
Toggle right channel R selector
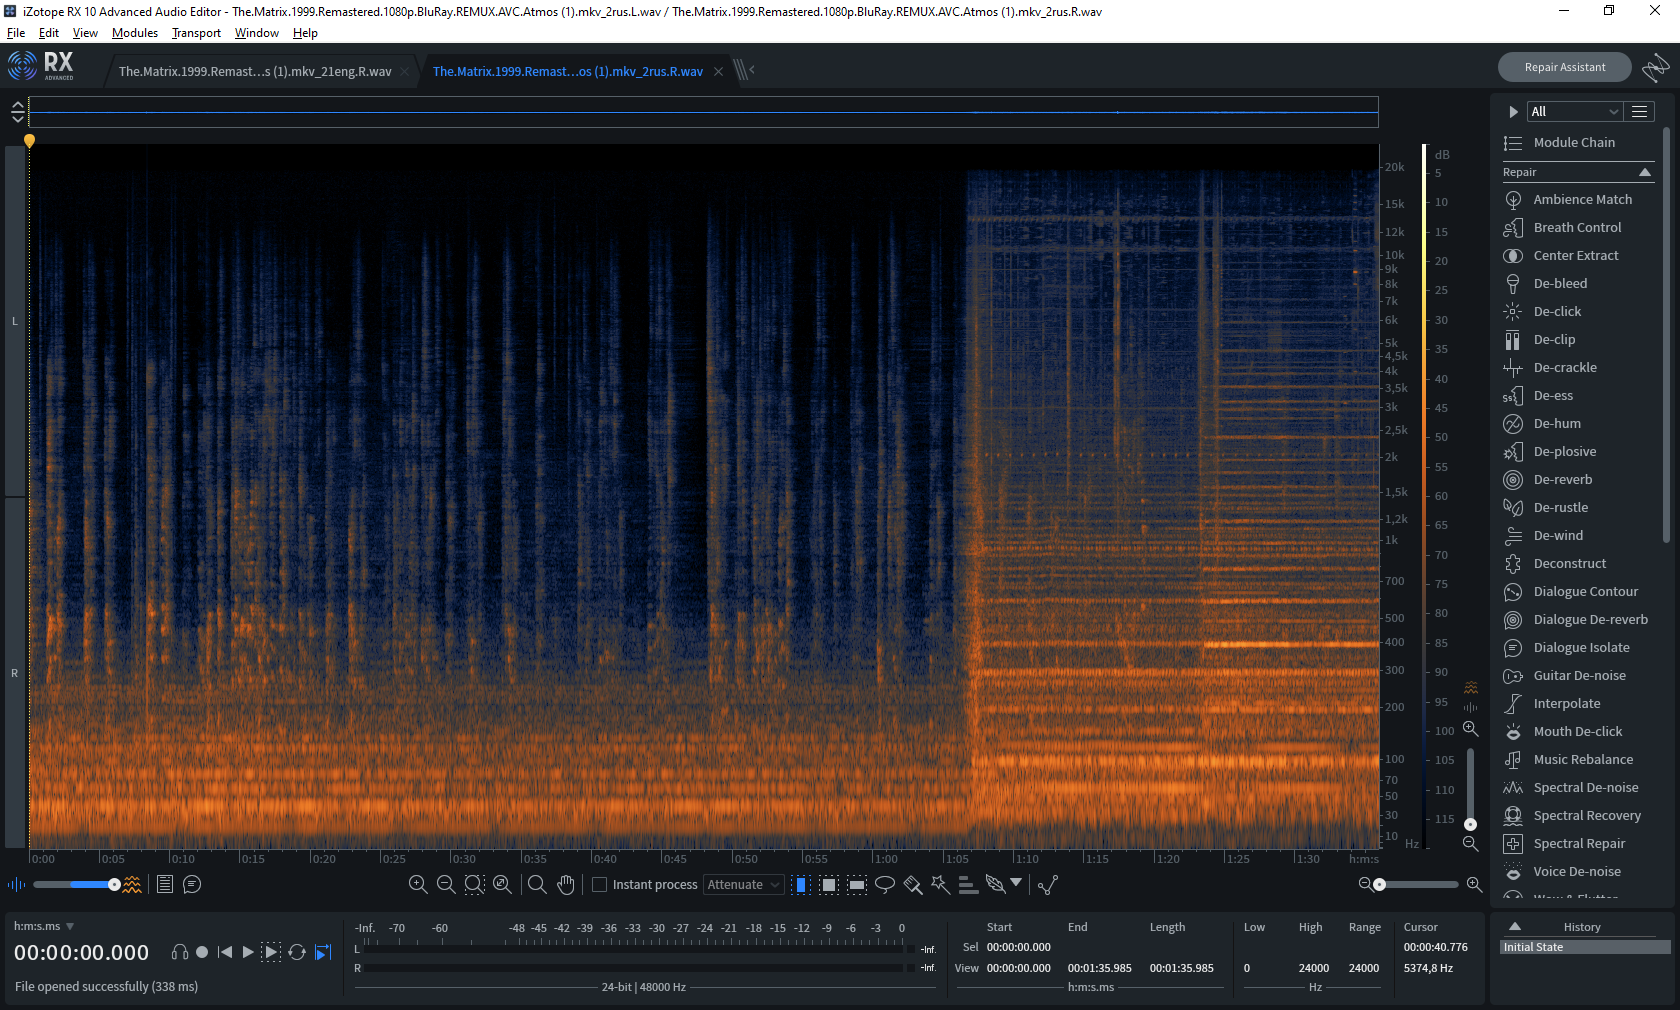(15, 673)
